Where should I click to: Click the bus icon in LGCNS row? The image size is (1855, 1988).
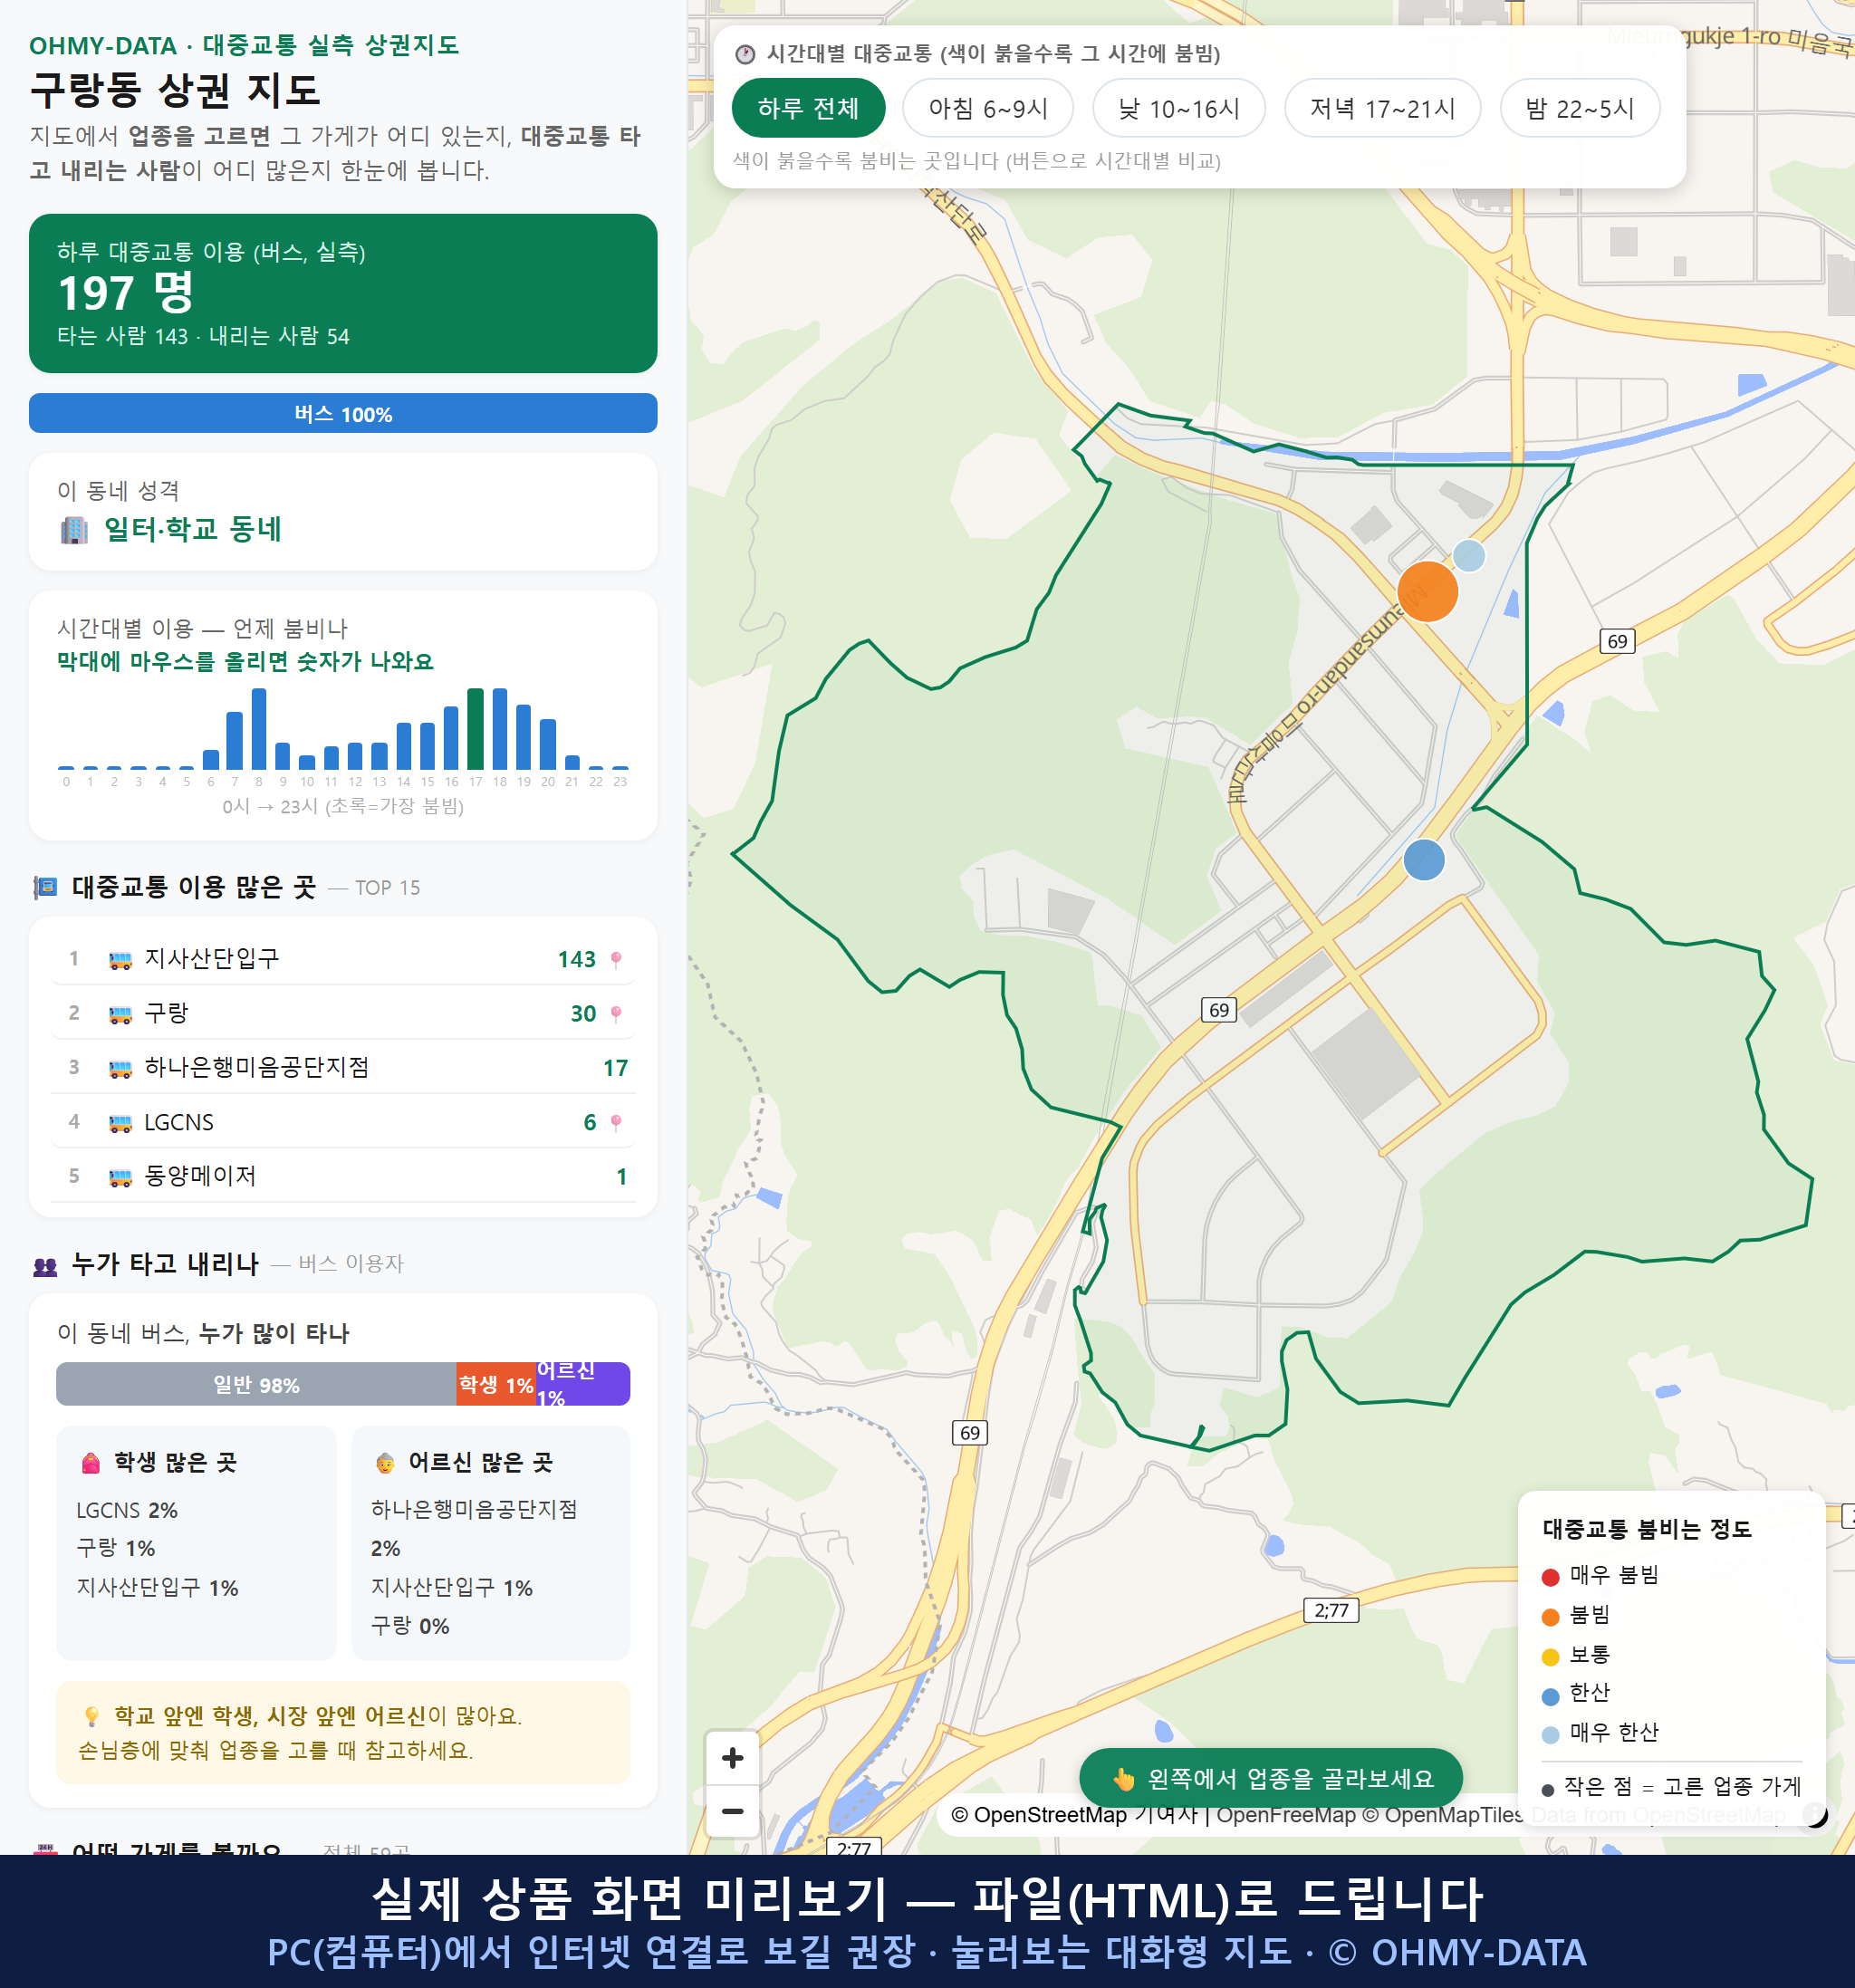[120, 1123]
